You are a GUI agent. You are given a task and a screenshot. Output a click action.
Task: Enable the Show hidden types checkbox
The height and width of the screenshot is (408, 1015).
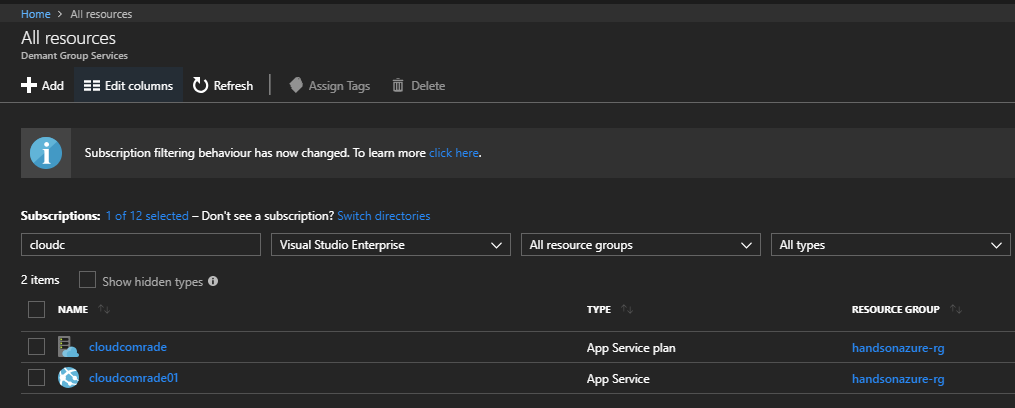88,281
